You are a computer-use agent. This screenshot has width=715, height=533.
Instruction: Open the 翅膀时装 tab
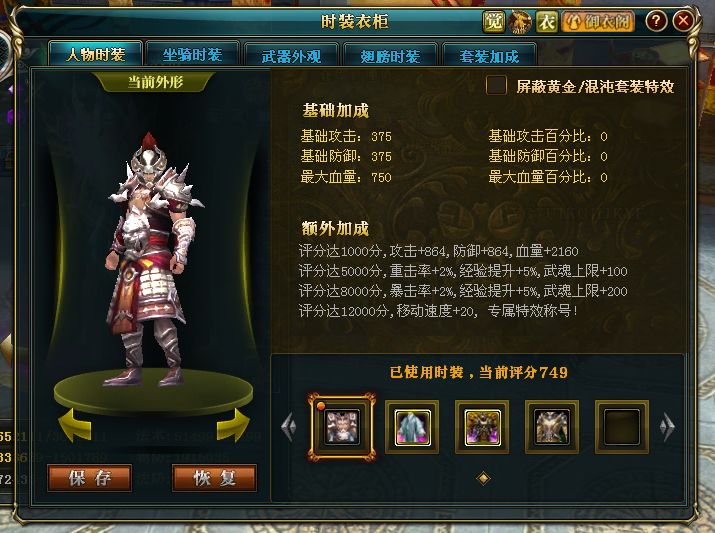click(390, 56)
